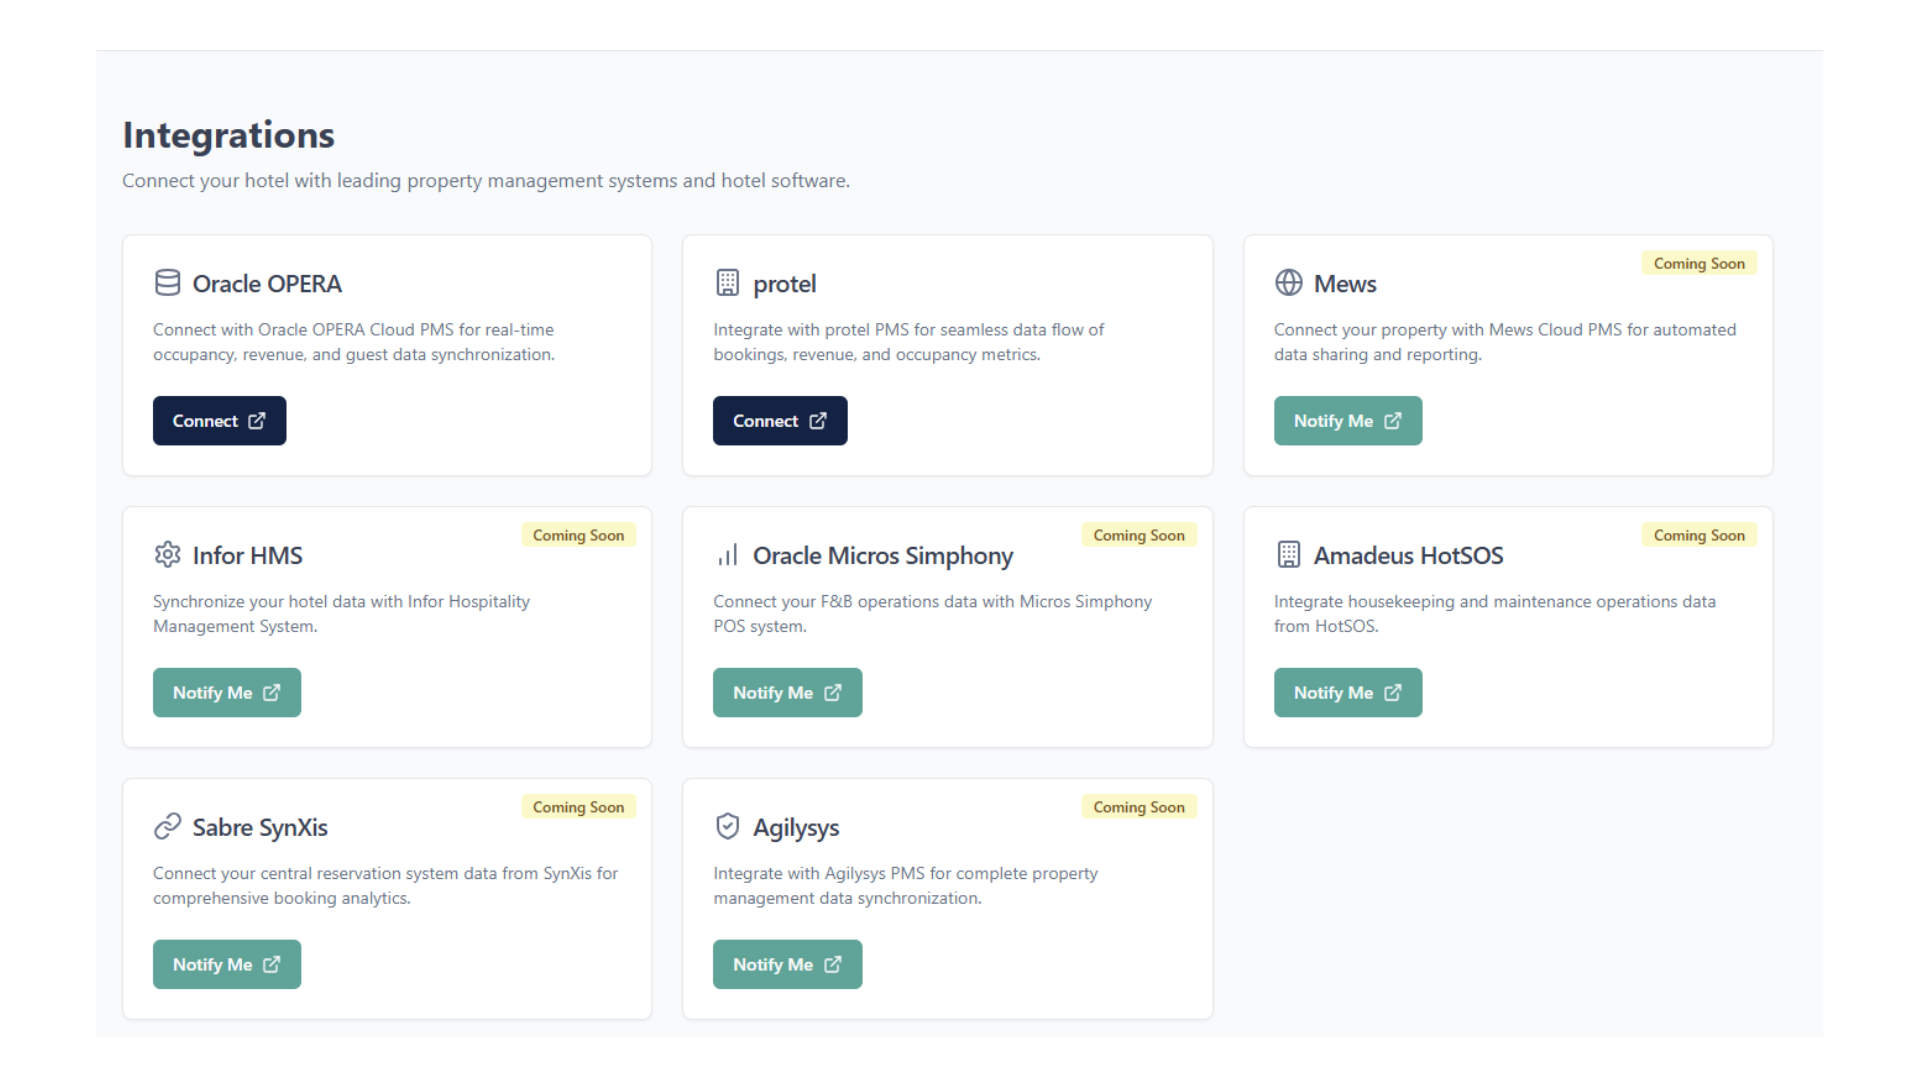Click external-link icon in protel Connect button
This screenshot has height=1080, width=1920.
818,421
